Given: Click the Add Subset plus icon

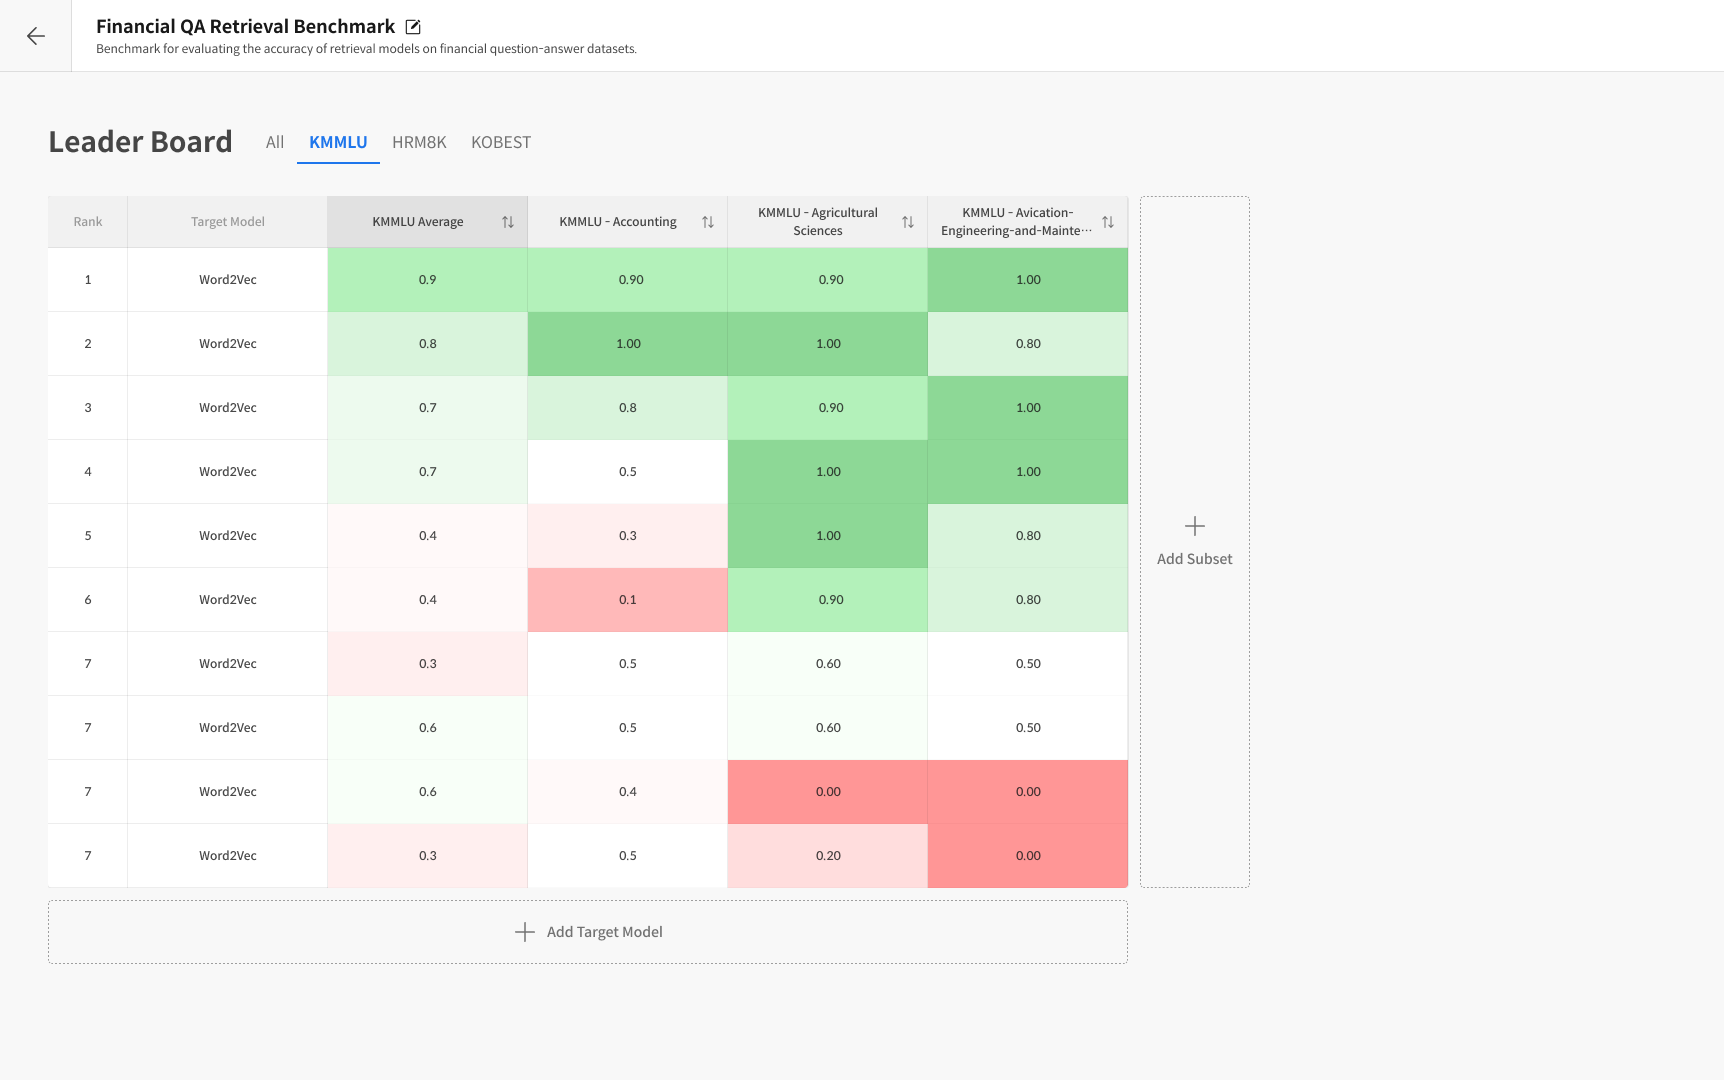Looking at the screenshot, I should tap(1194, 526).
